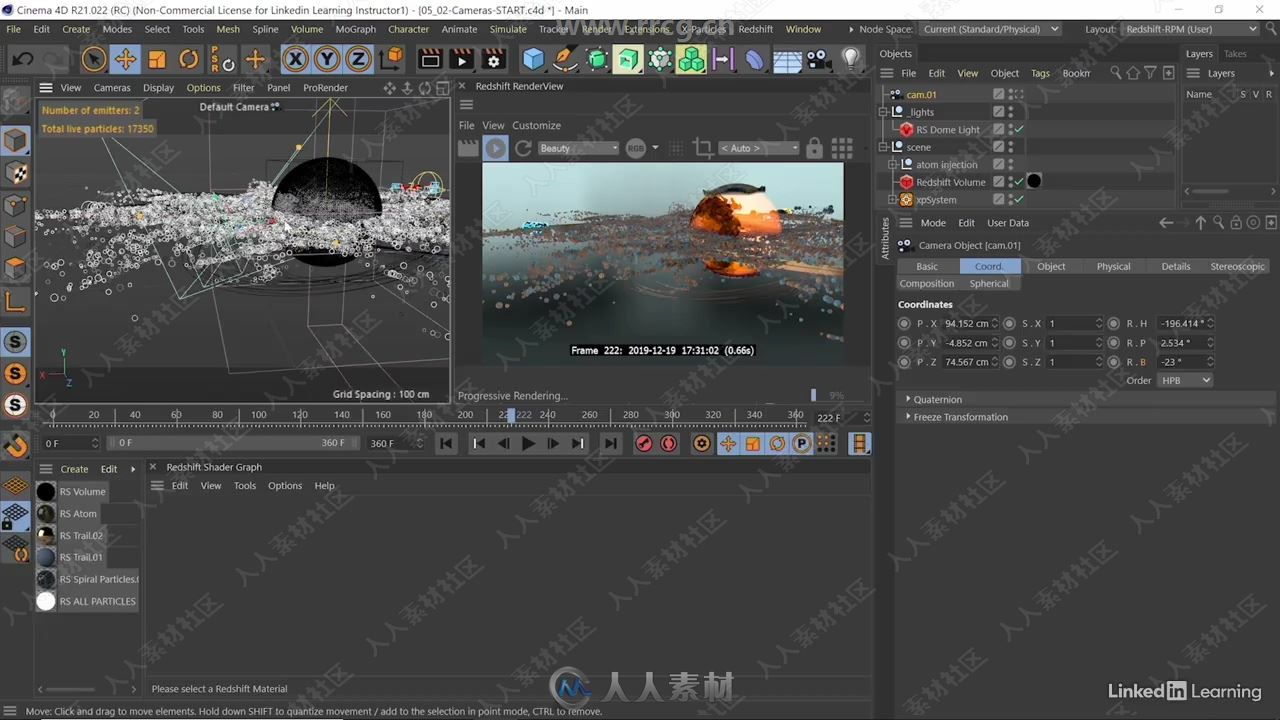Open the rotation Order HPB dropdown
The image size is (1280, 720).
tap(1185, 380)
